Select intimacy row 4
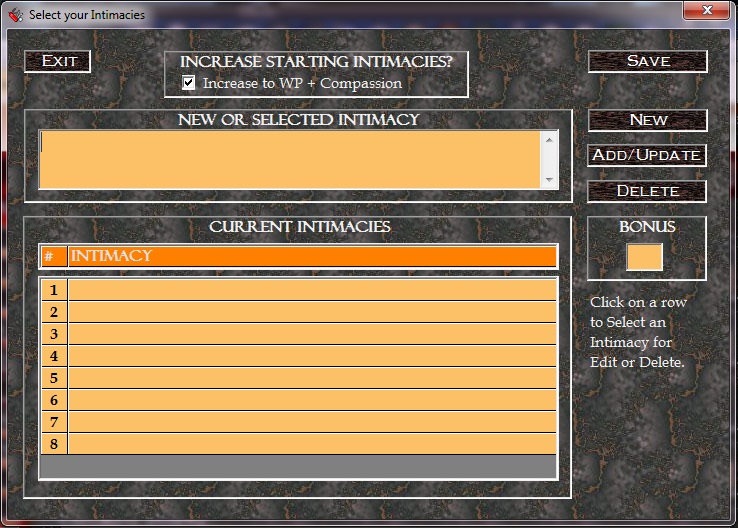 pos(298,356)
